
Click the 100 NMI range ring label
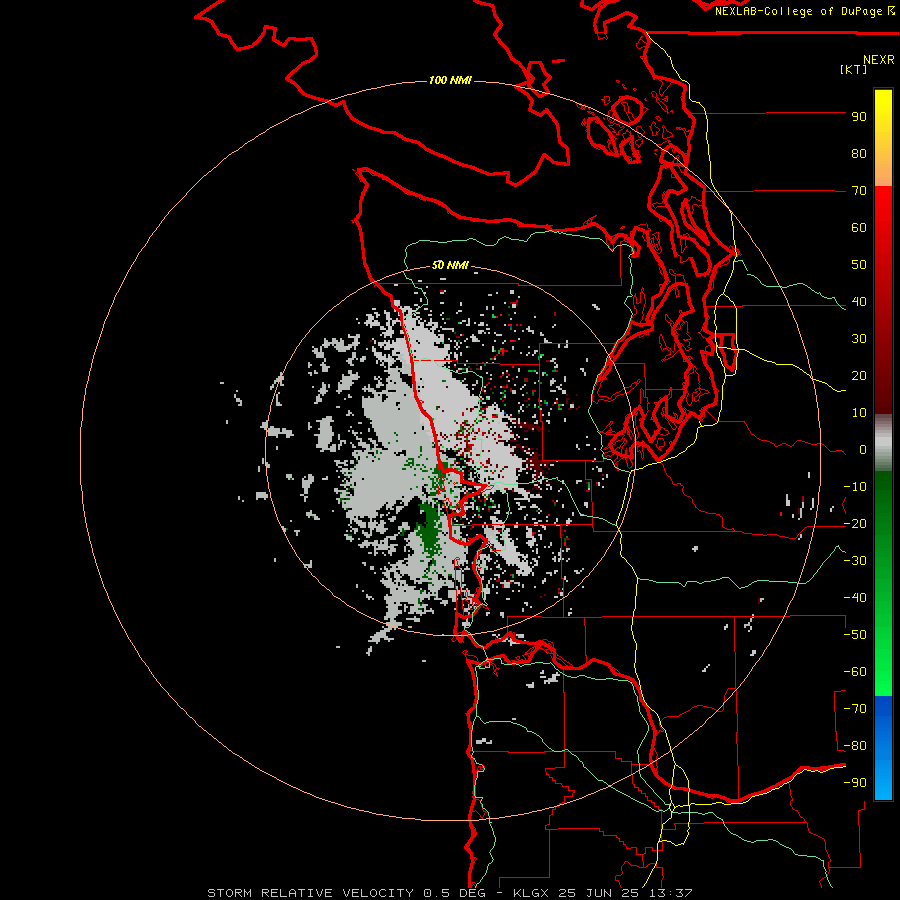(x=450, y=80)
